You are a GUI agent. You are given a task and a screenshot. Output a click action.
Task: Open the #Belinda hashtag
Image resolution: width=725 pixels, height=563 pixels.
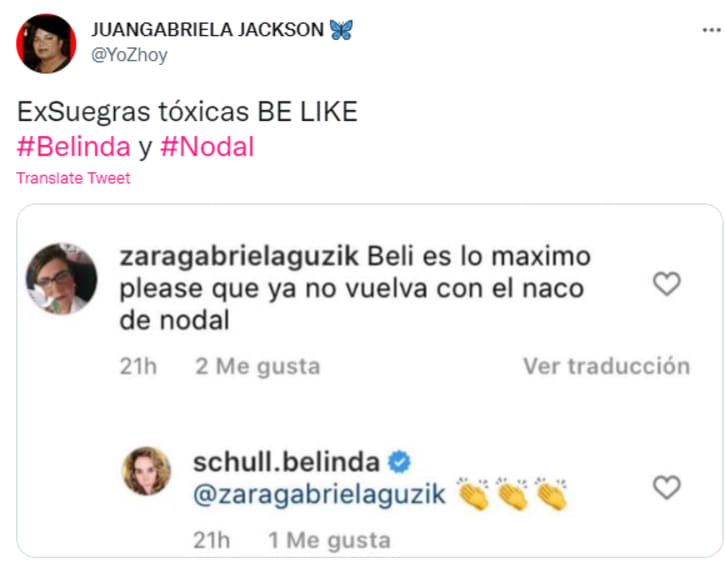[74, 147]
